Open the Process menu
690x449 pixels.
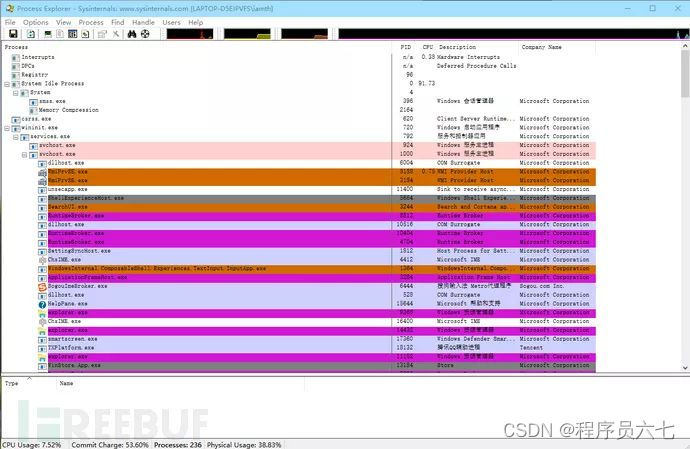[91, 22]
